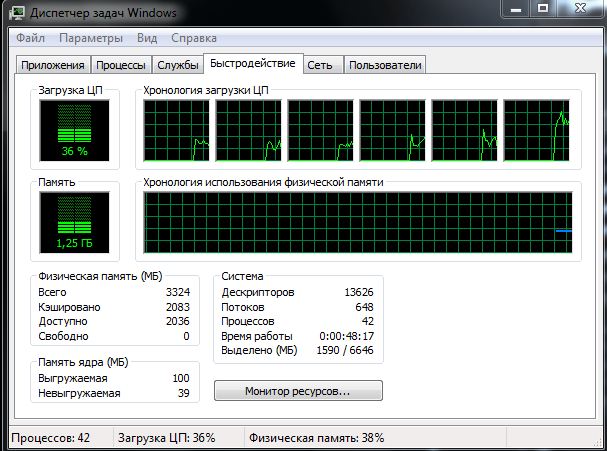This screenshot has height=451, width=607.
Task: Click the CPU usage gauge showing 36 %
Action: click(74, 130)
